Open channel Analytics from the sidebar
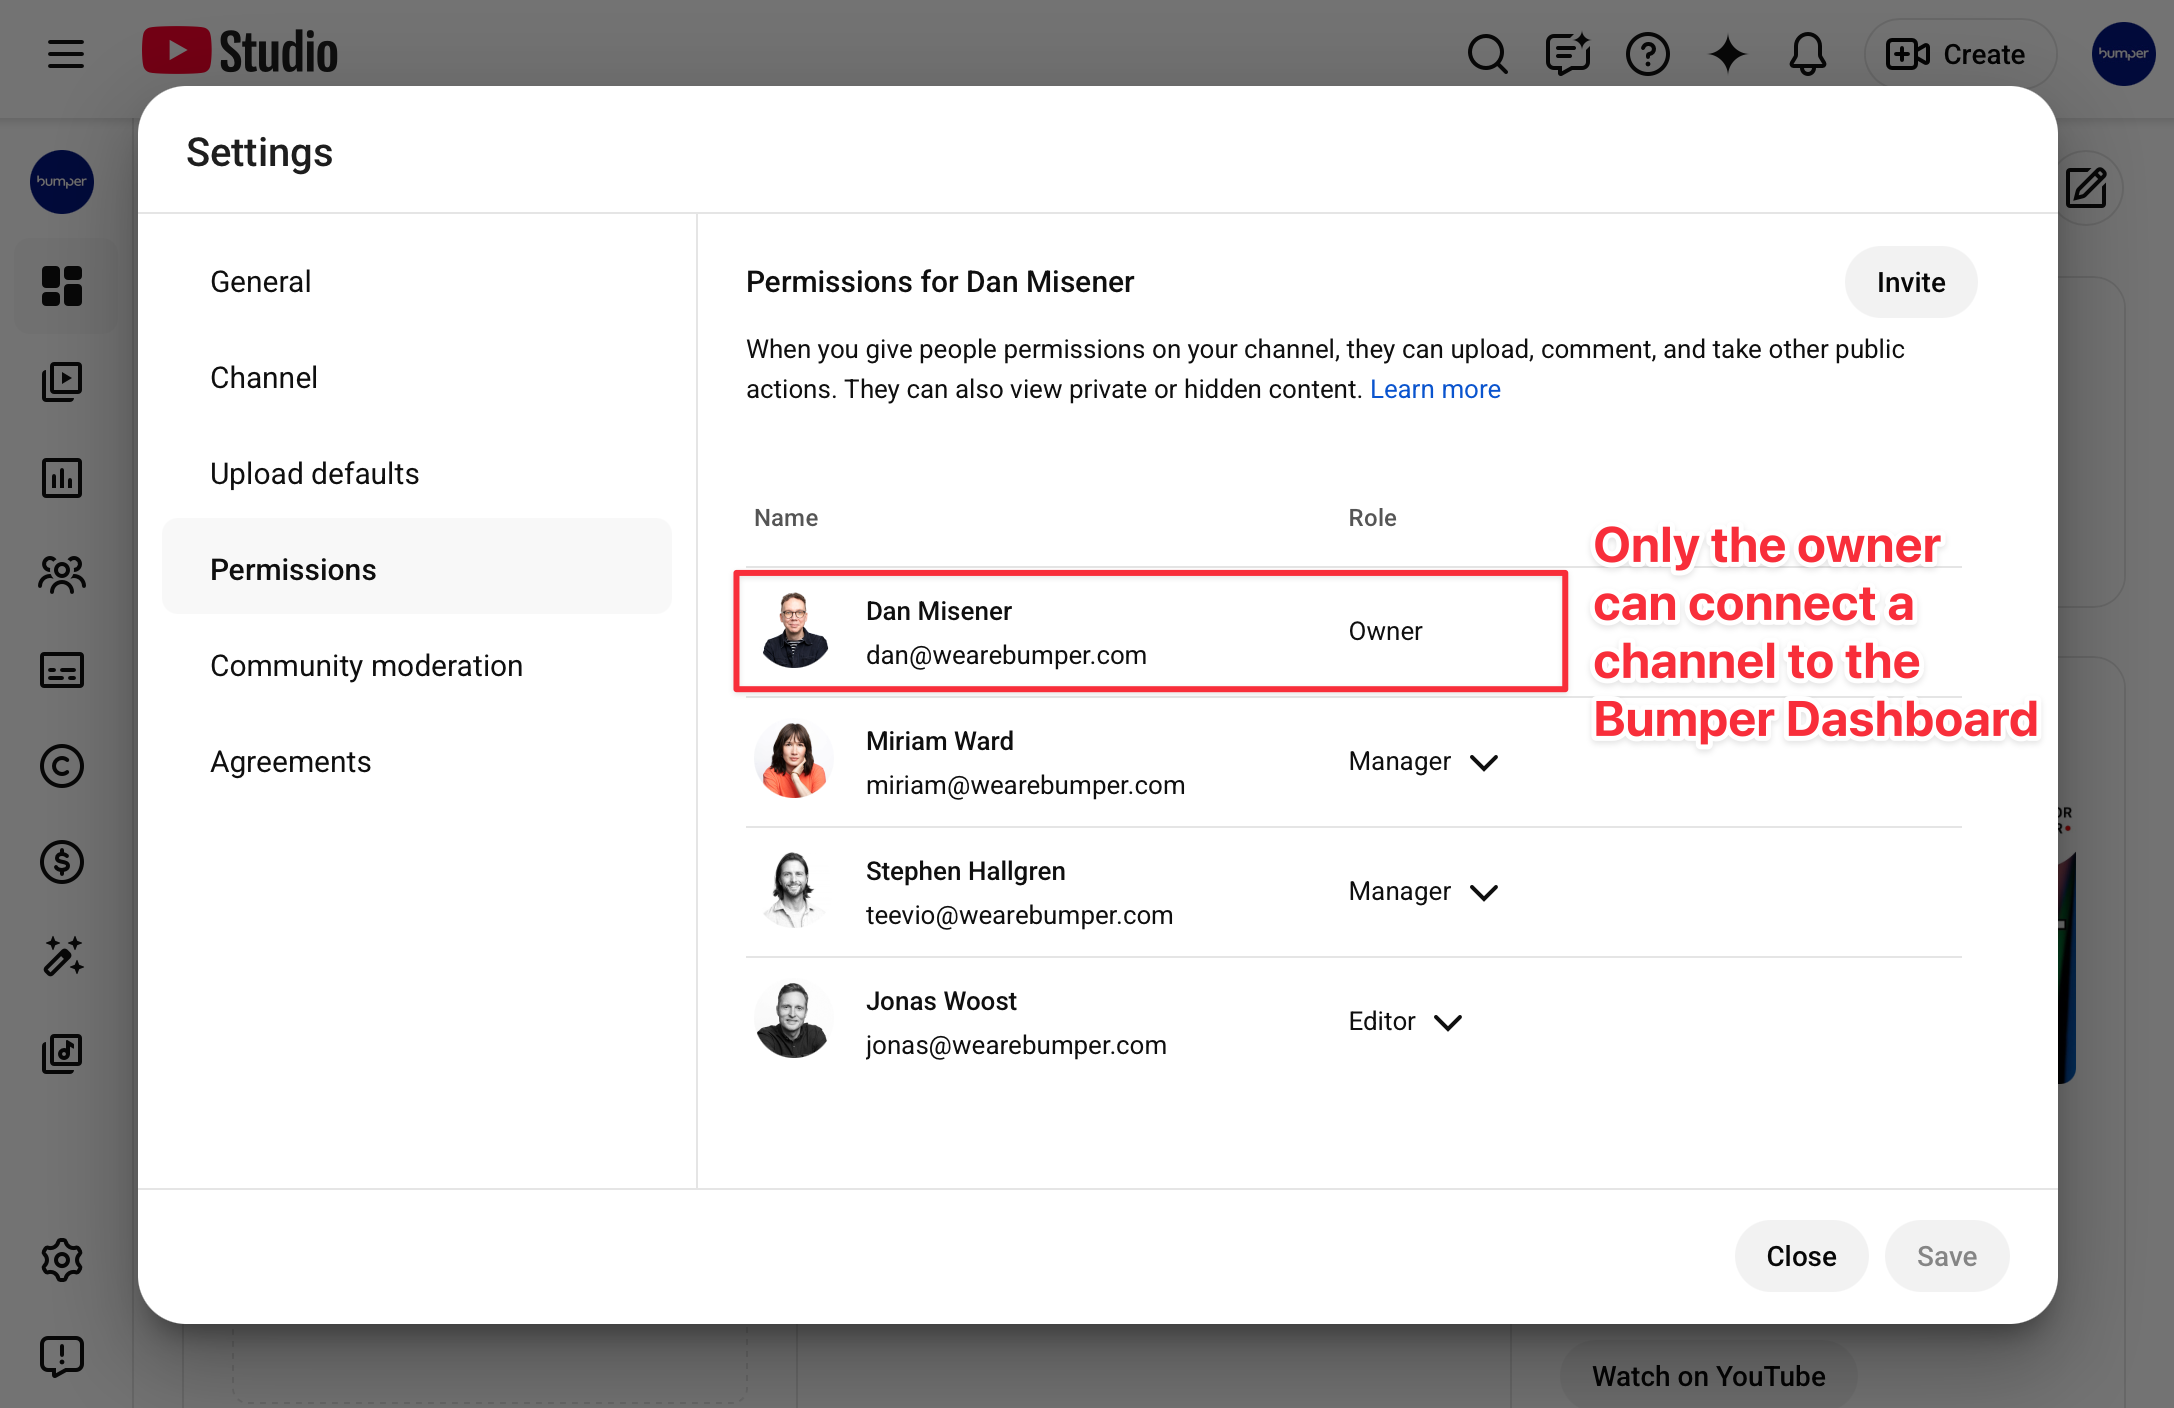Image resolution: width=2174 pixels, height=1408 pixels. pyautogui.click(x=62, y=478)
